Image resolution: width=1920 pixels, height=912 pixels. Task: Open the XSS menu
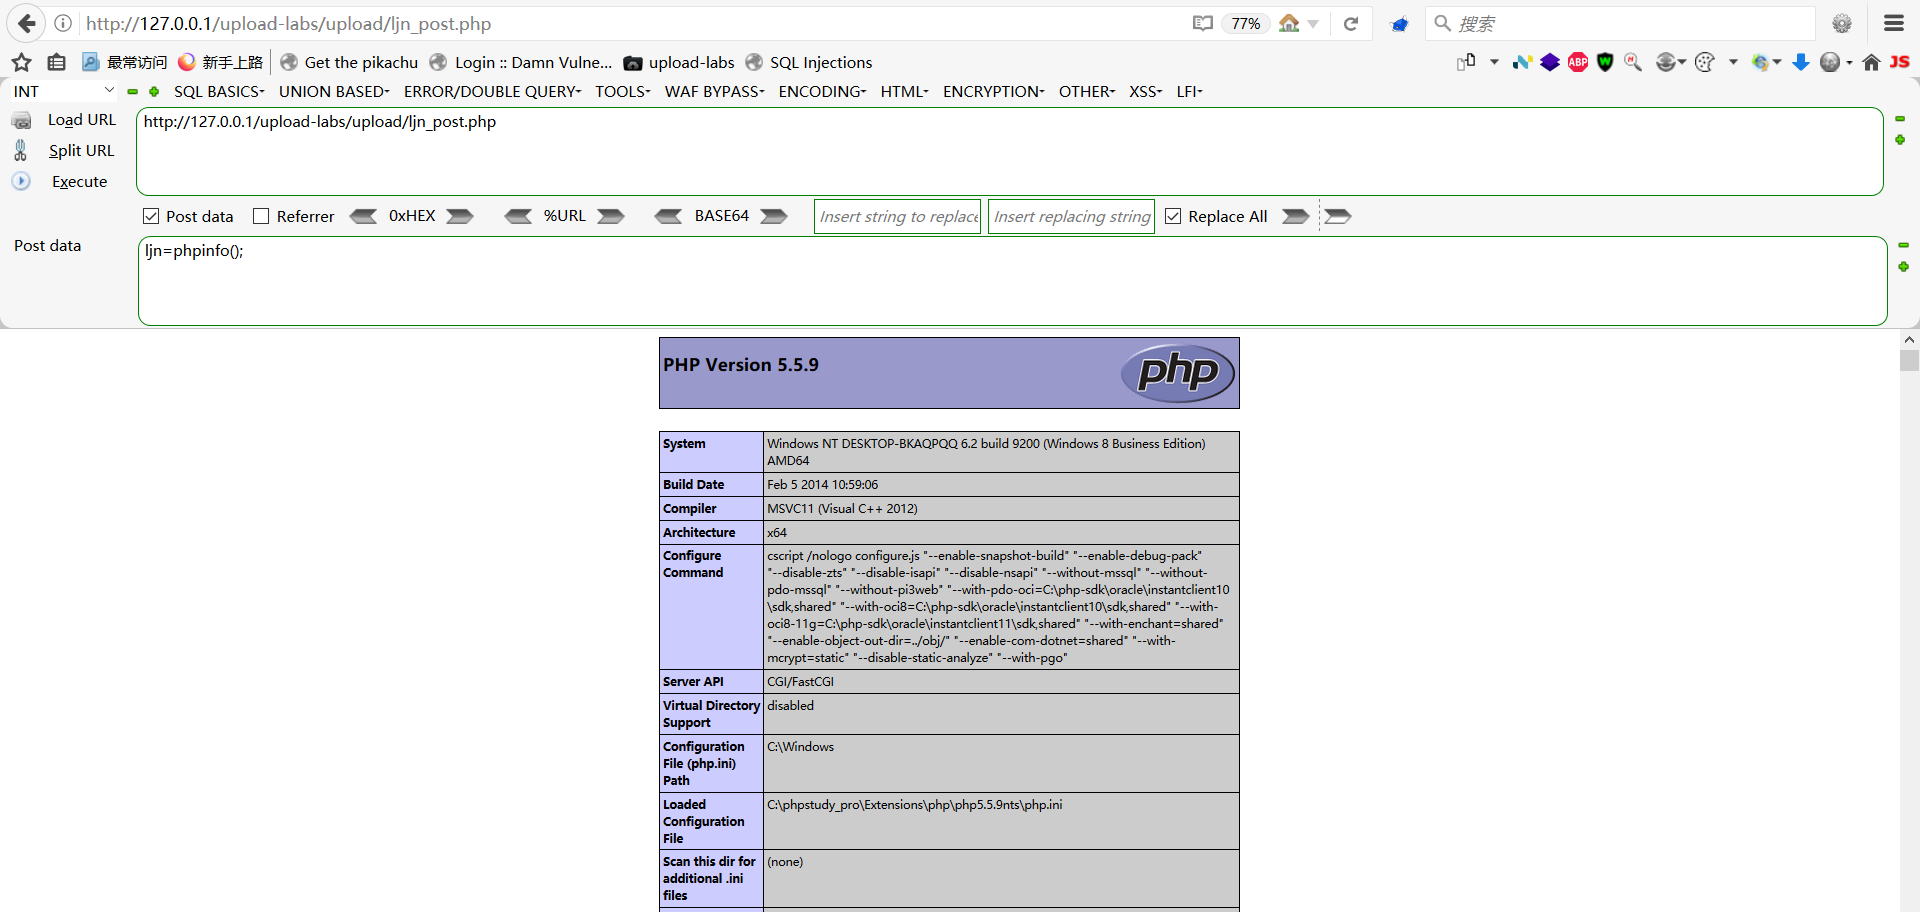(x=1145, y=91)
